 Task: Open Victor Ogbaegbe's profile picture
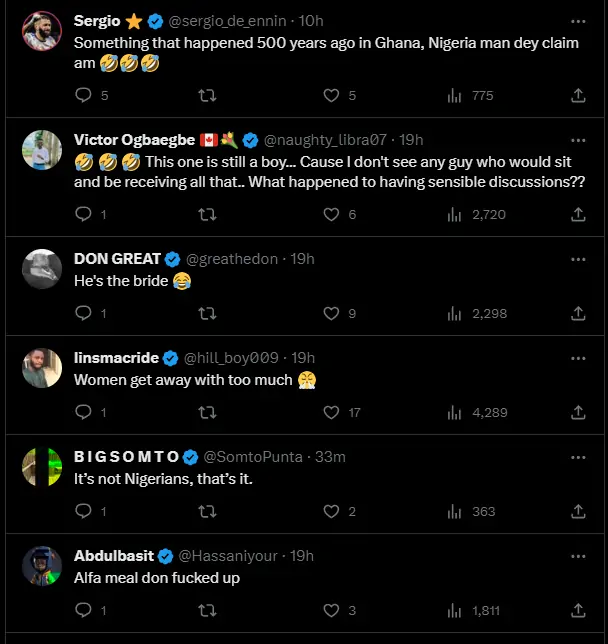[x=42, y=150]
